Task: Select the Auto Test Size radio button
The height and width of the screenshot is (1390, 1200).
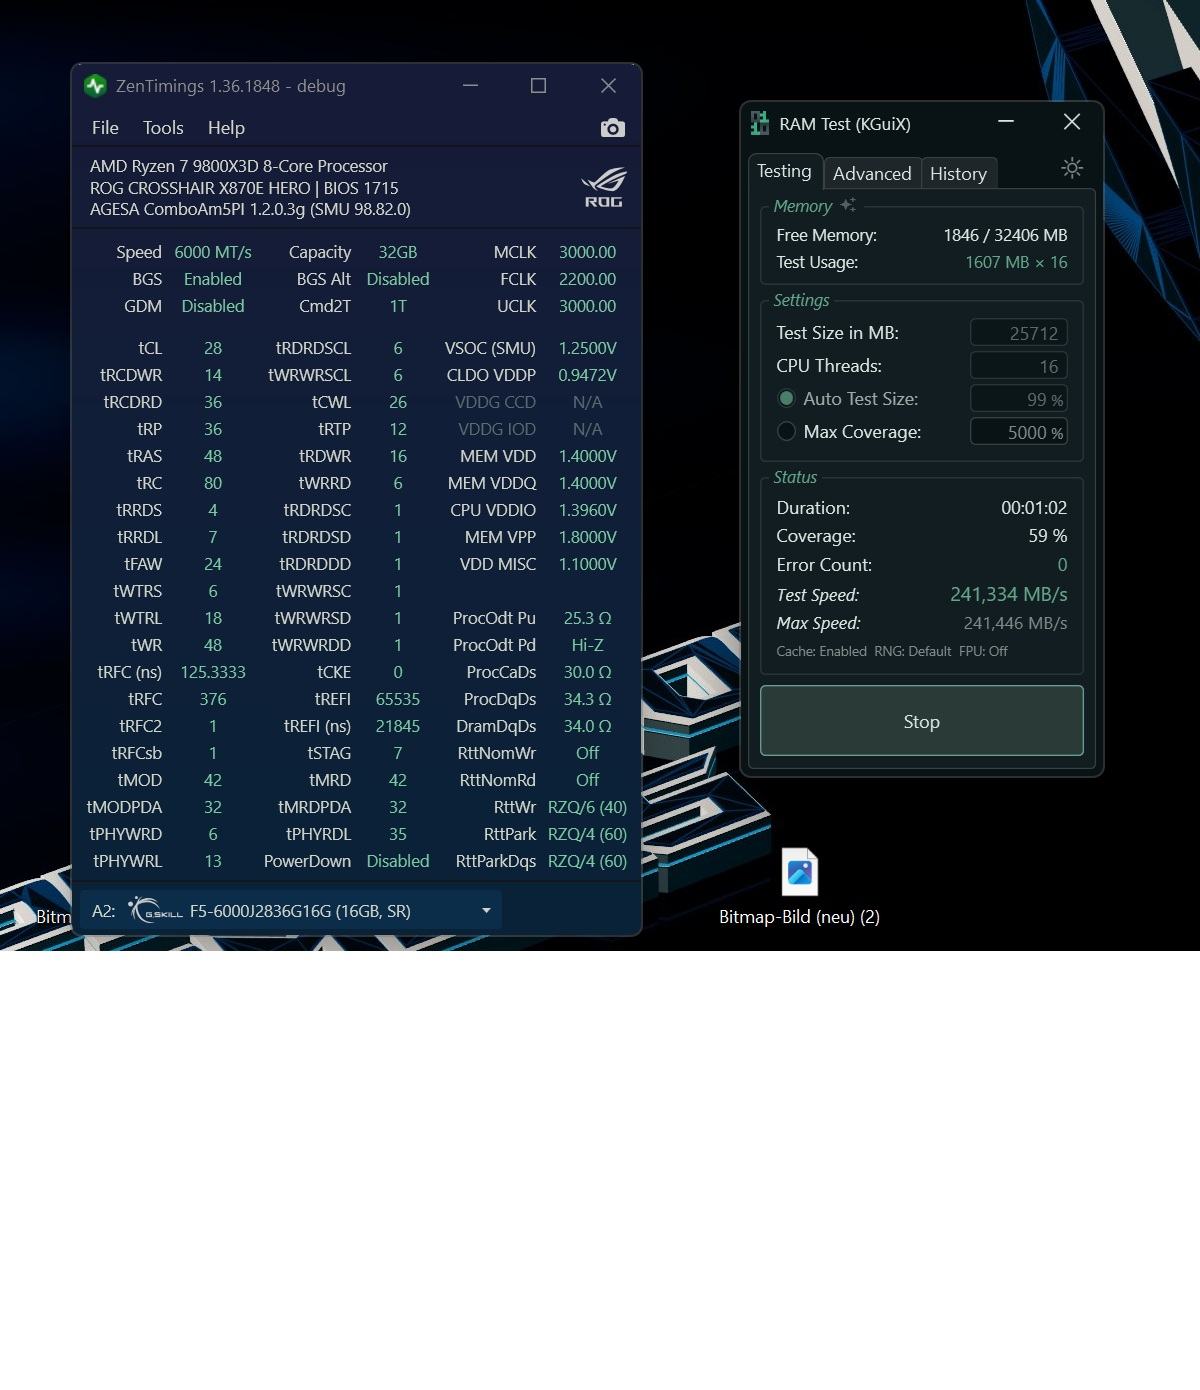Action: click(786, 399)
